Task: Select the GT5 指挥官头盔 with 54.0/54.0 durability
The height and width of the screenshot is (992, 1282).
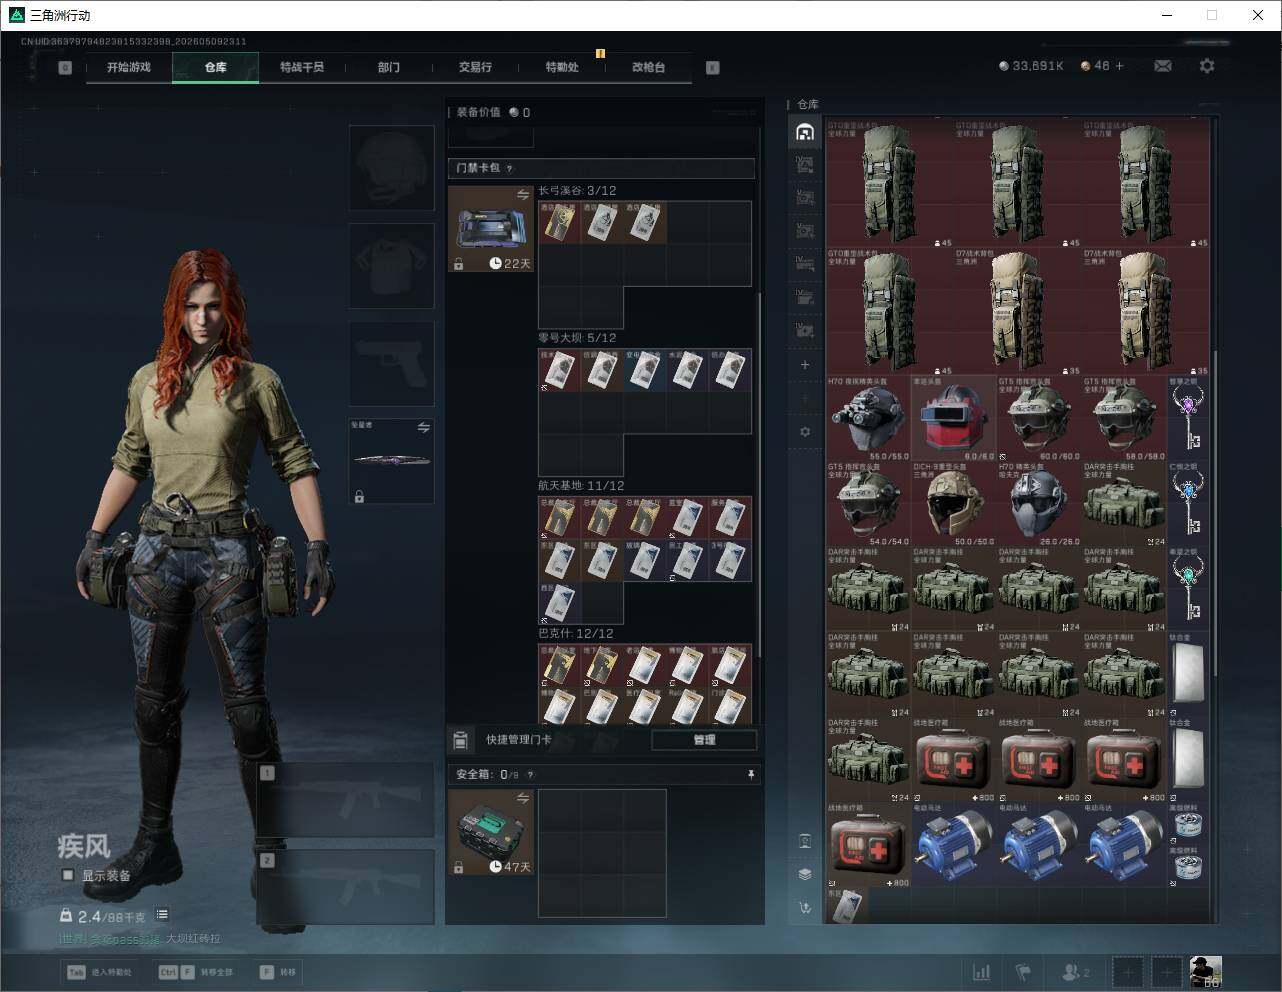Action: [x=868, y=503]
